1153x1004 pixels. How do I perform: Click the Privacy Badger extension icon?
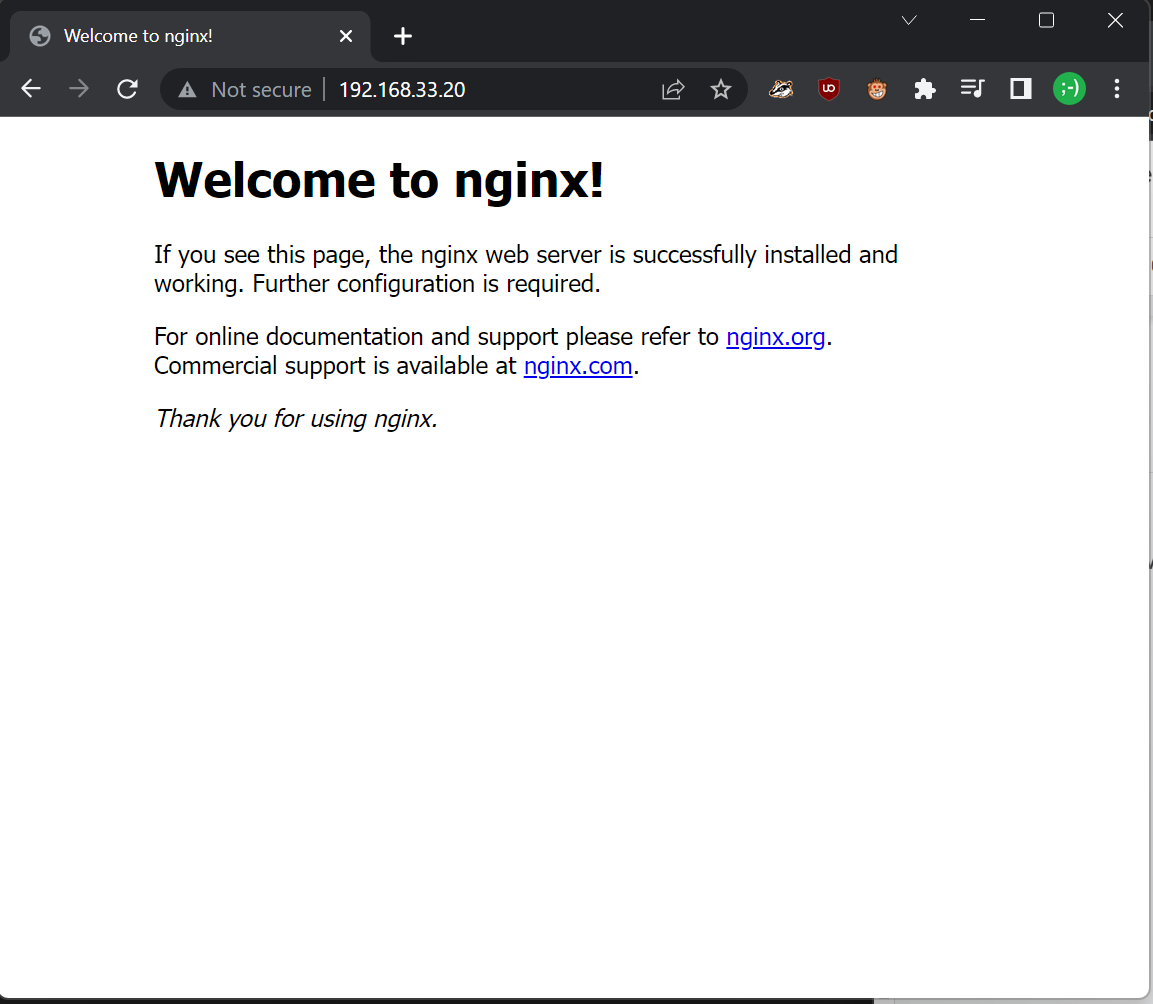(781, 90)
